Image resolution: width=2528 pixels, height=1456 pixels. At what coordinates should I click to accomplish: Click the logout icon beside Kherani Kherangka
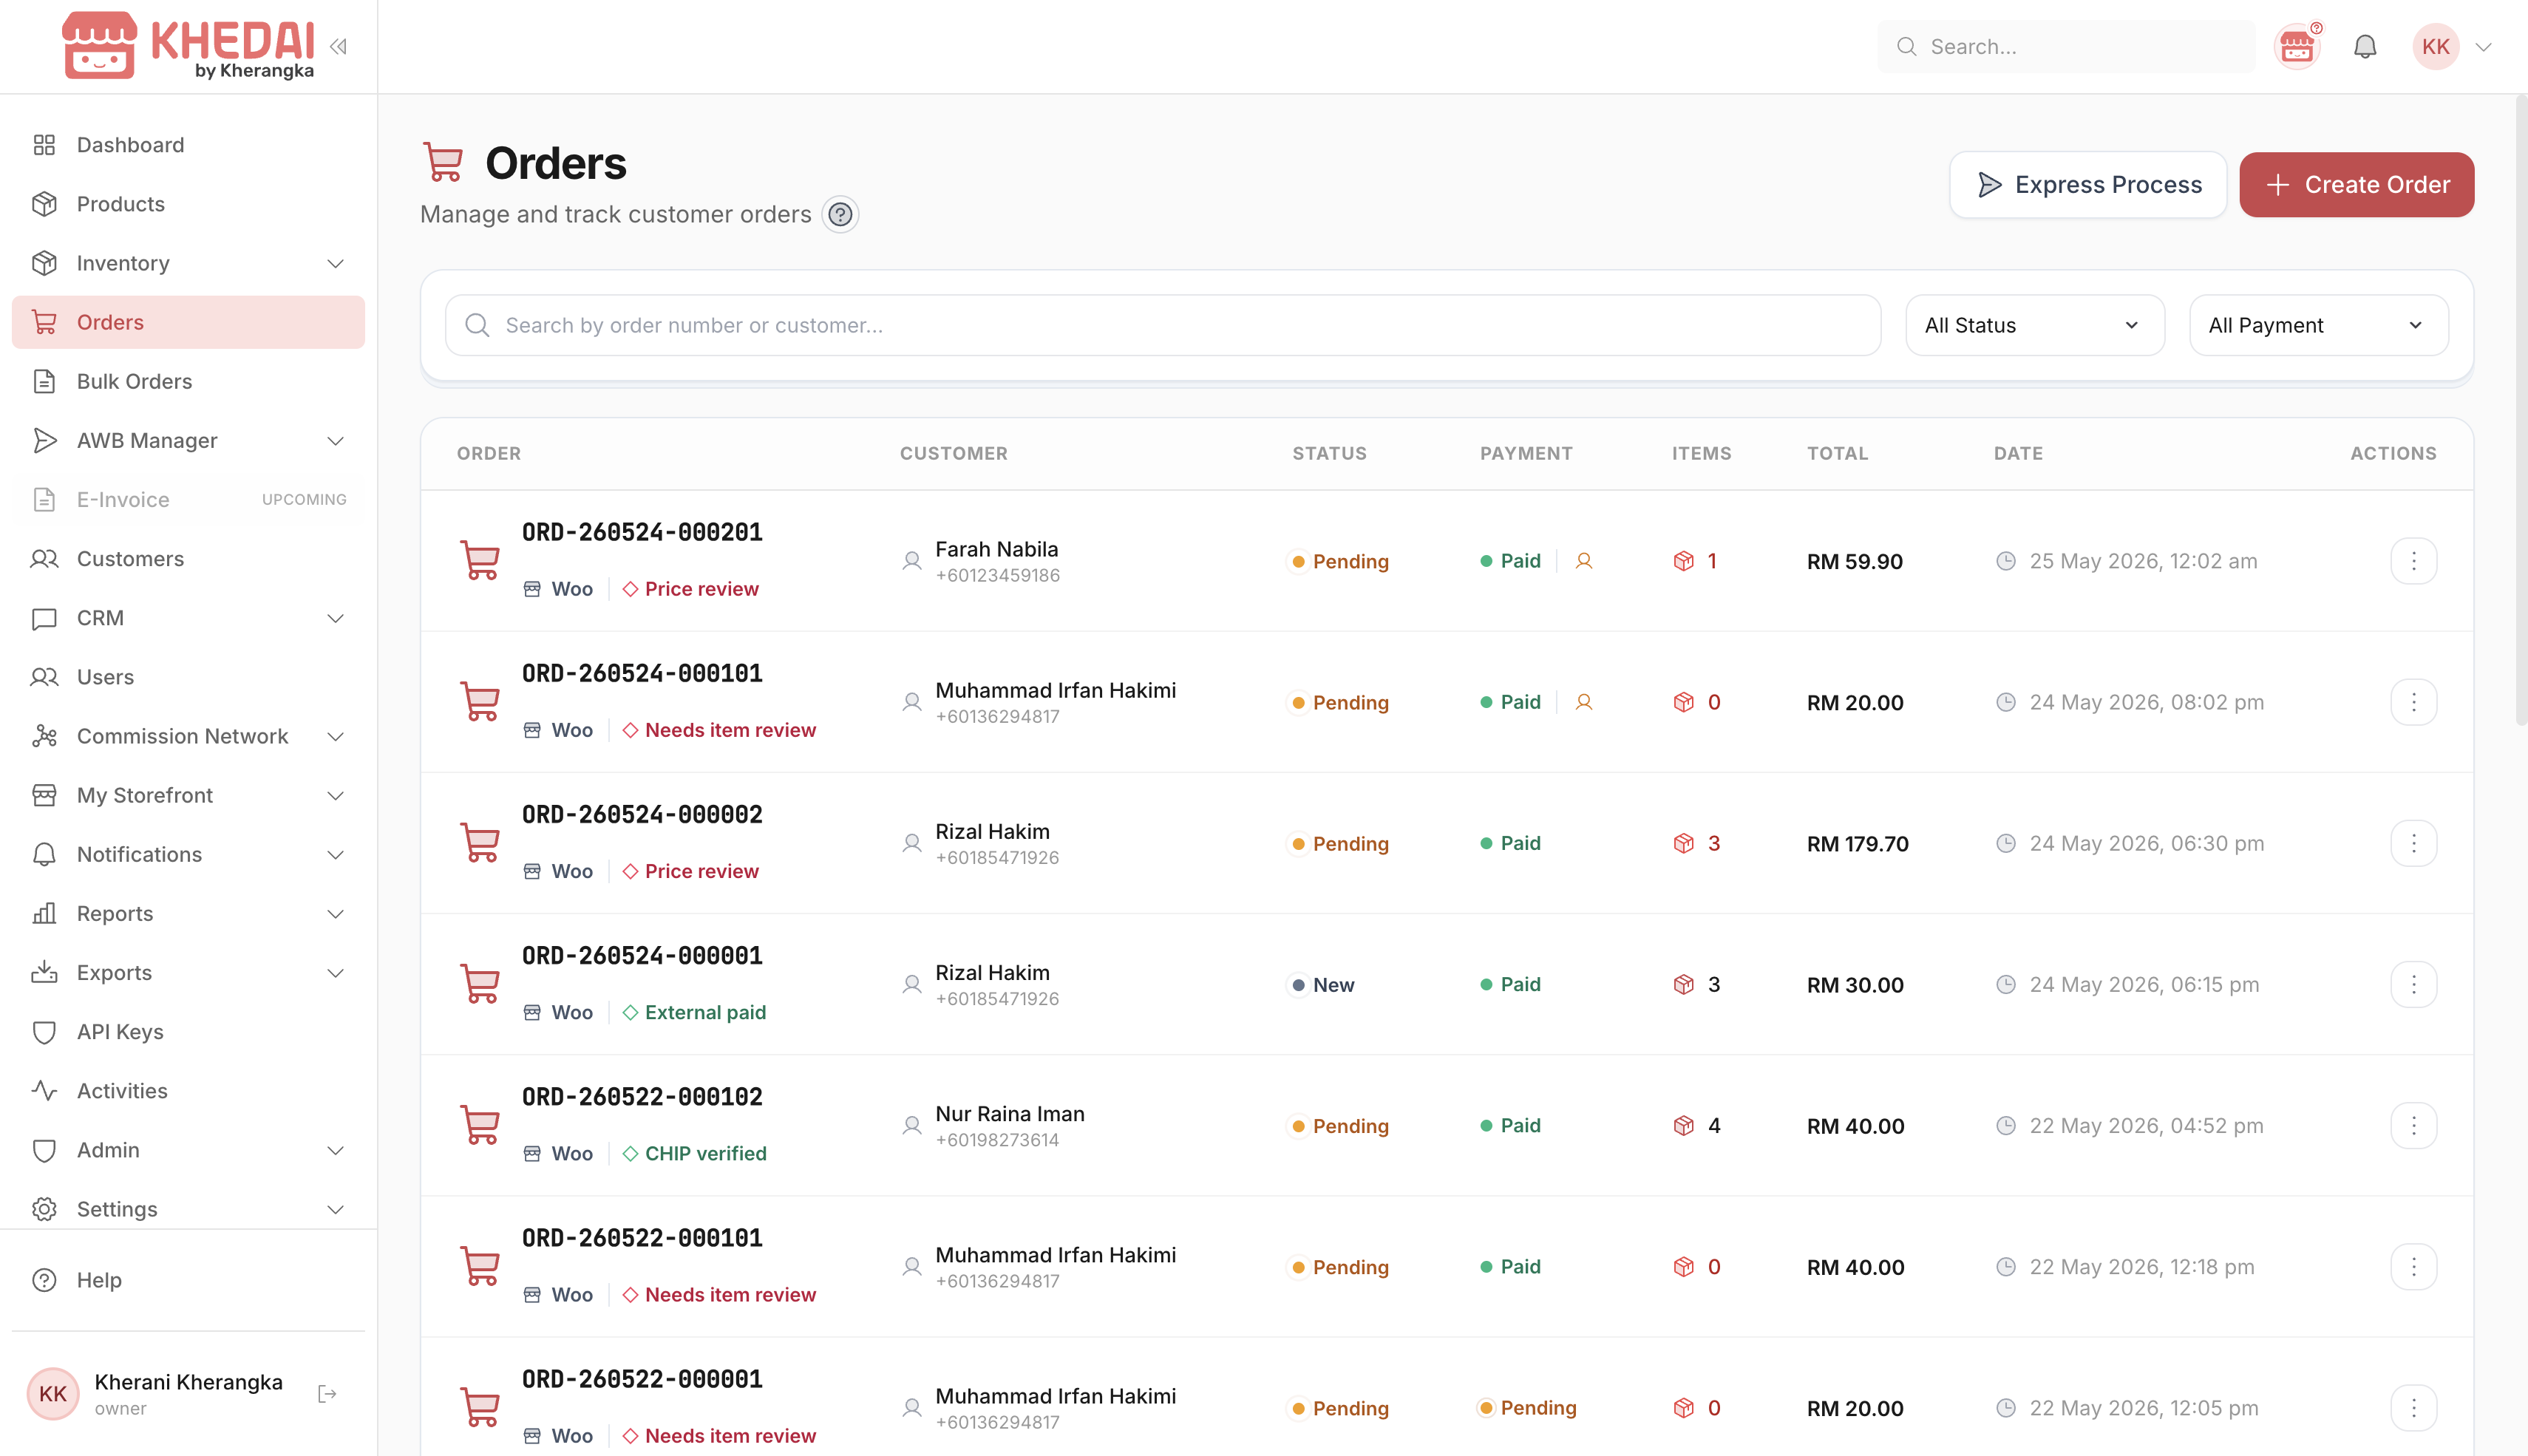[x=327, y=1394]
